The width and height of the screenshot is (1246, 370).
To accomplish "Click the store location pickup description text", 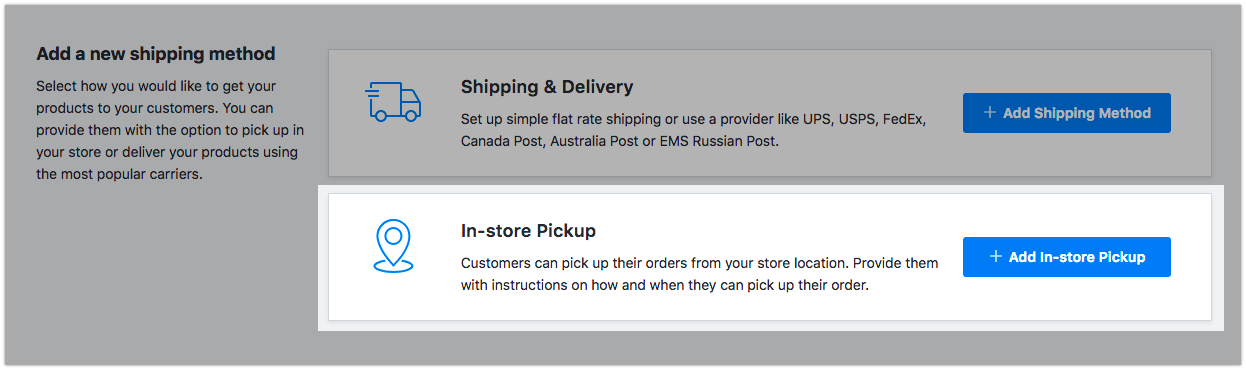I will pos(700,274).
